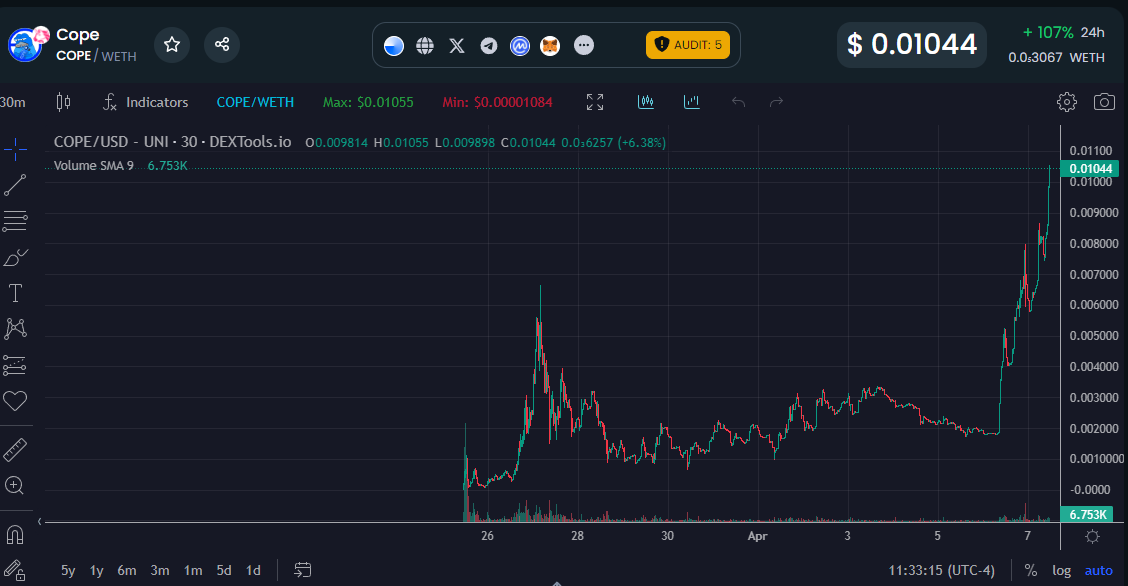The image size is (1128, 586).
Task: Open chart settings gear
Action: 1067,102
